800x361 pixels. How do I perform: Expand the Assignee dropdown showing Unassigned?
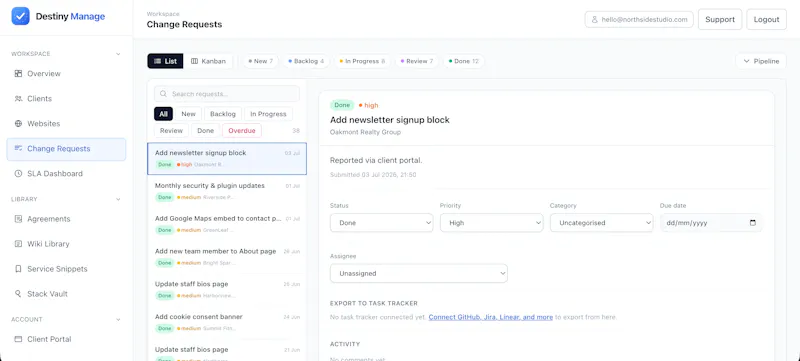[419, 273]
